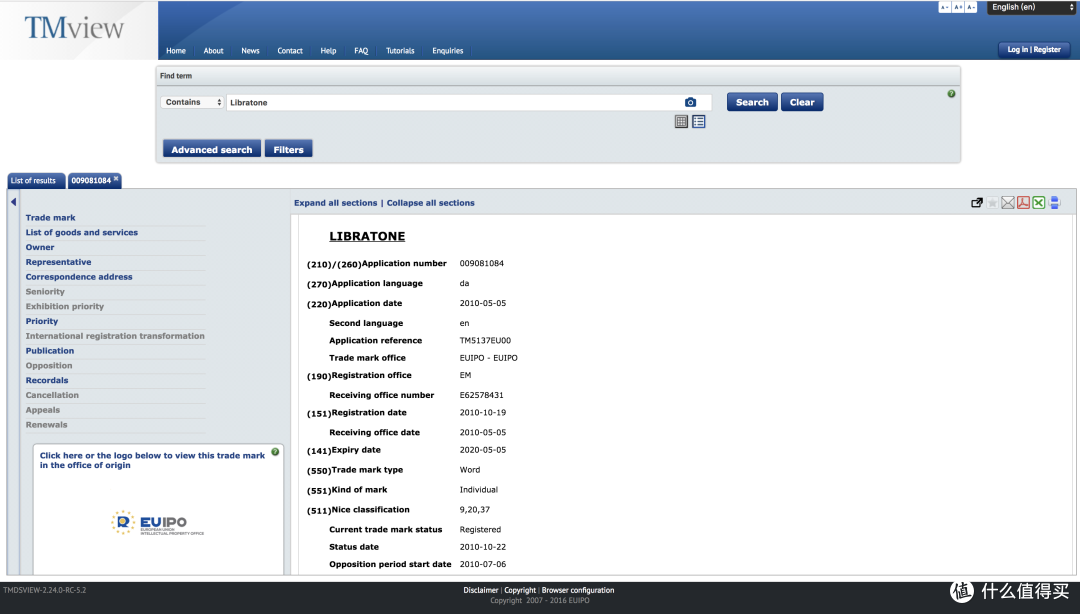Select receiving office number E62578431

coord(481,395)
